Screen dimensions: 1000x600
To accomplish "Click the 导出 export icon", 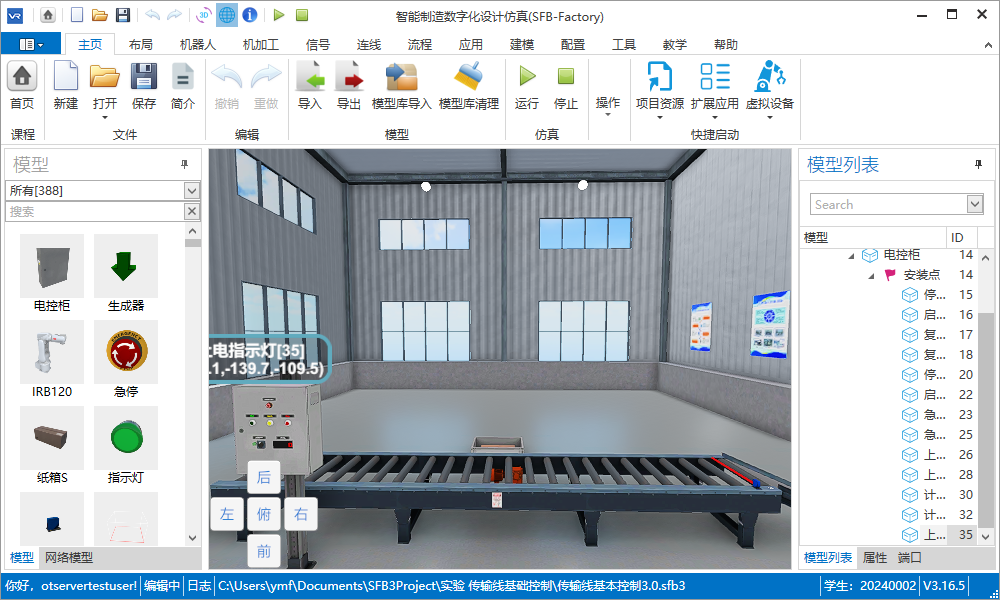I will [x=349, y=77].
